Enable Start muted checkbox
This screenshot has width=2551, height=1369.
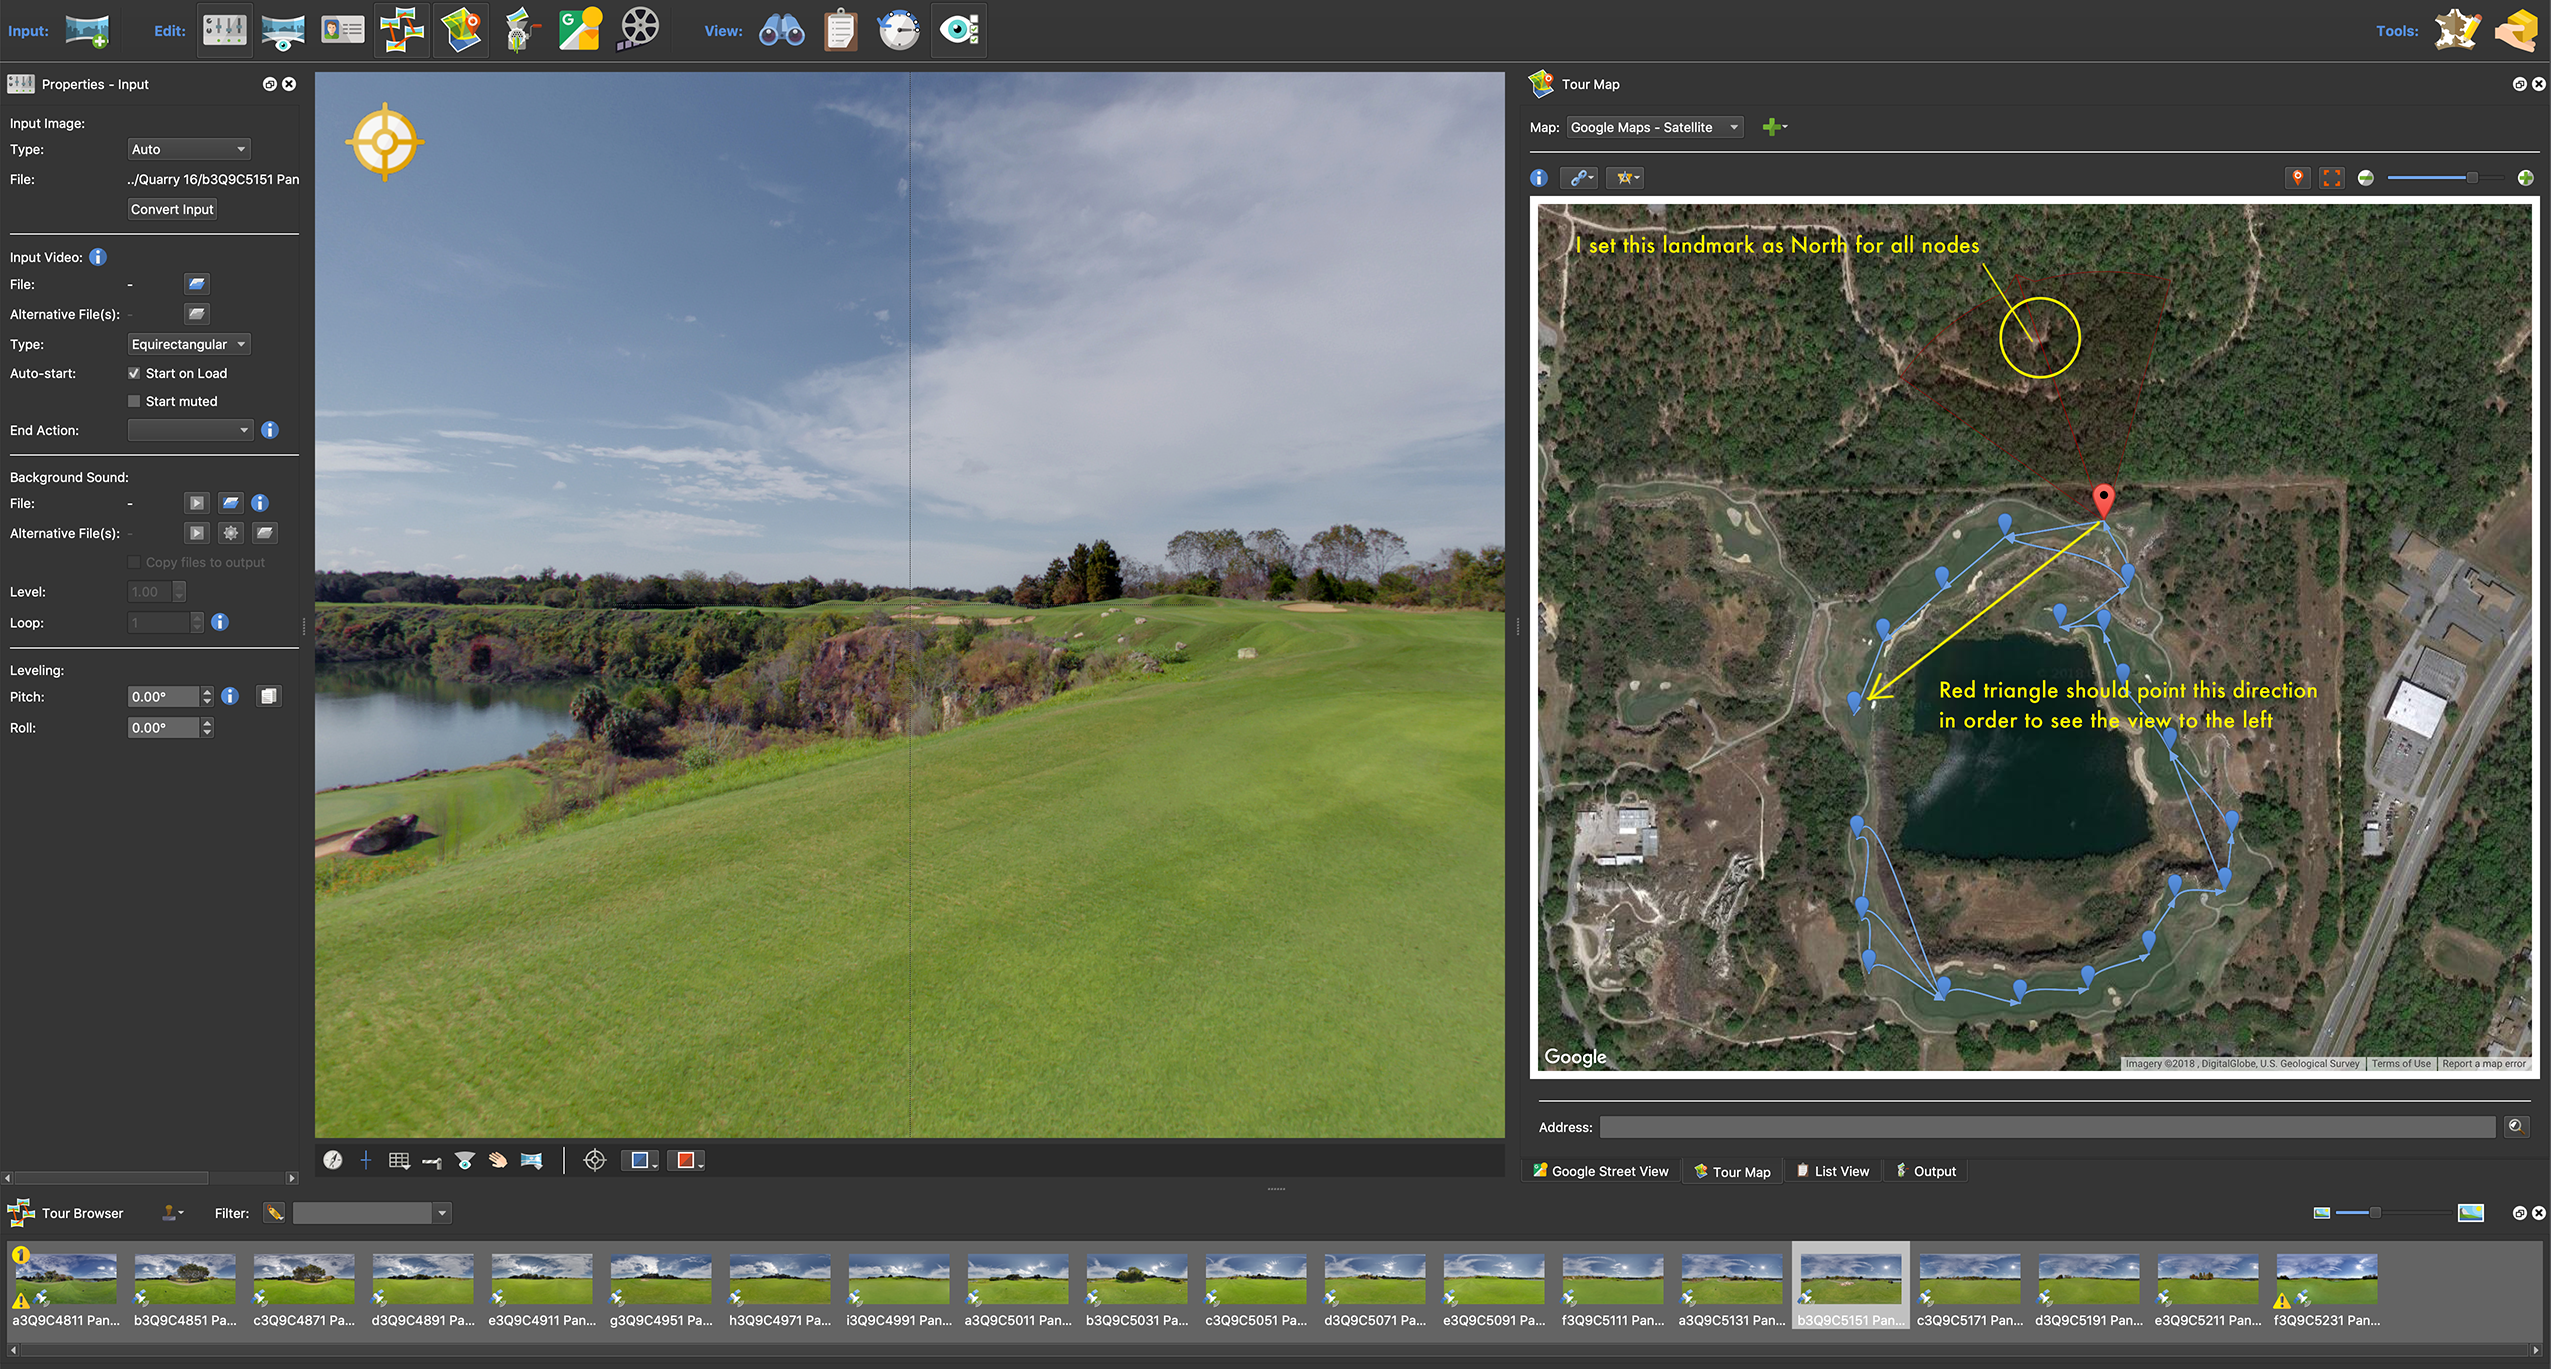point(134,401)
